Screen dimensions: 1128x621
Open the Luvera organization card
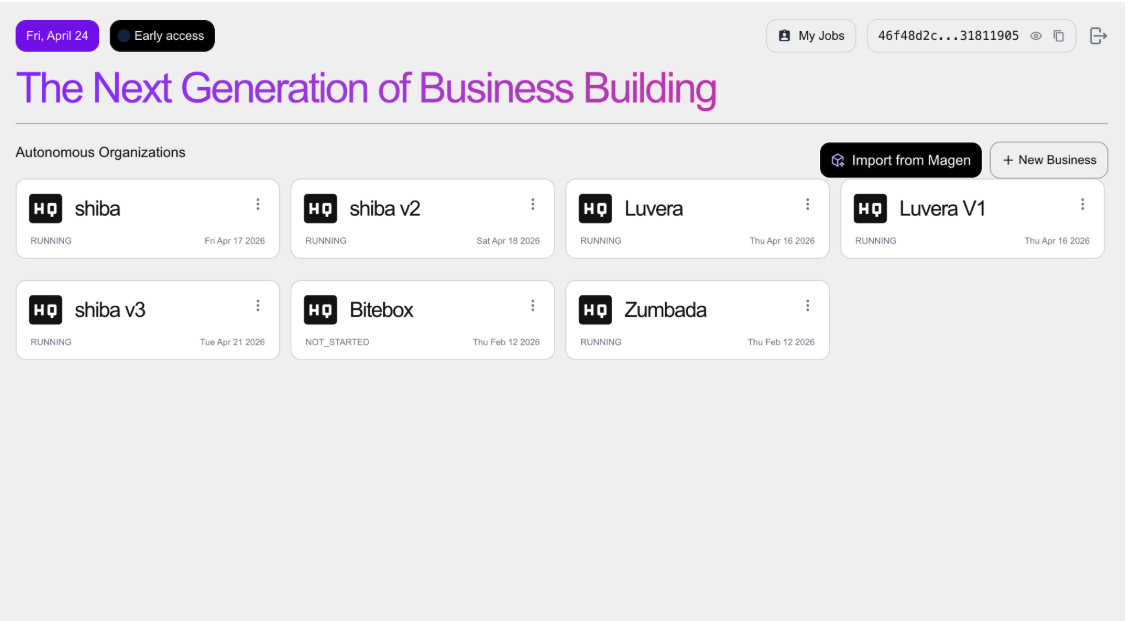[x=697, y=219]
